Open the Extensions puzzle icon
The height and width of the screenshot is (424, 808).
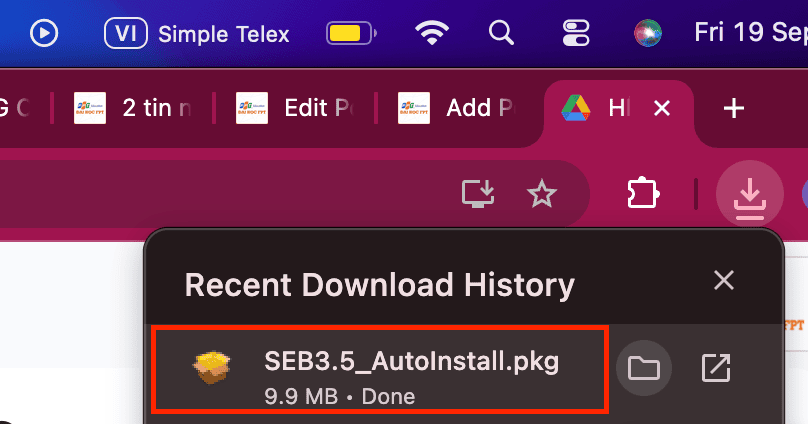click(x=640, y=193)
